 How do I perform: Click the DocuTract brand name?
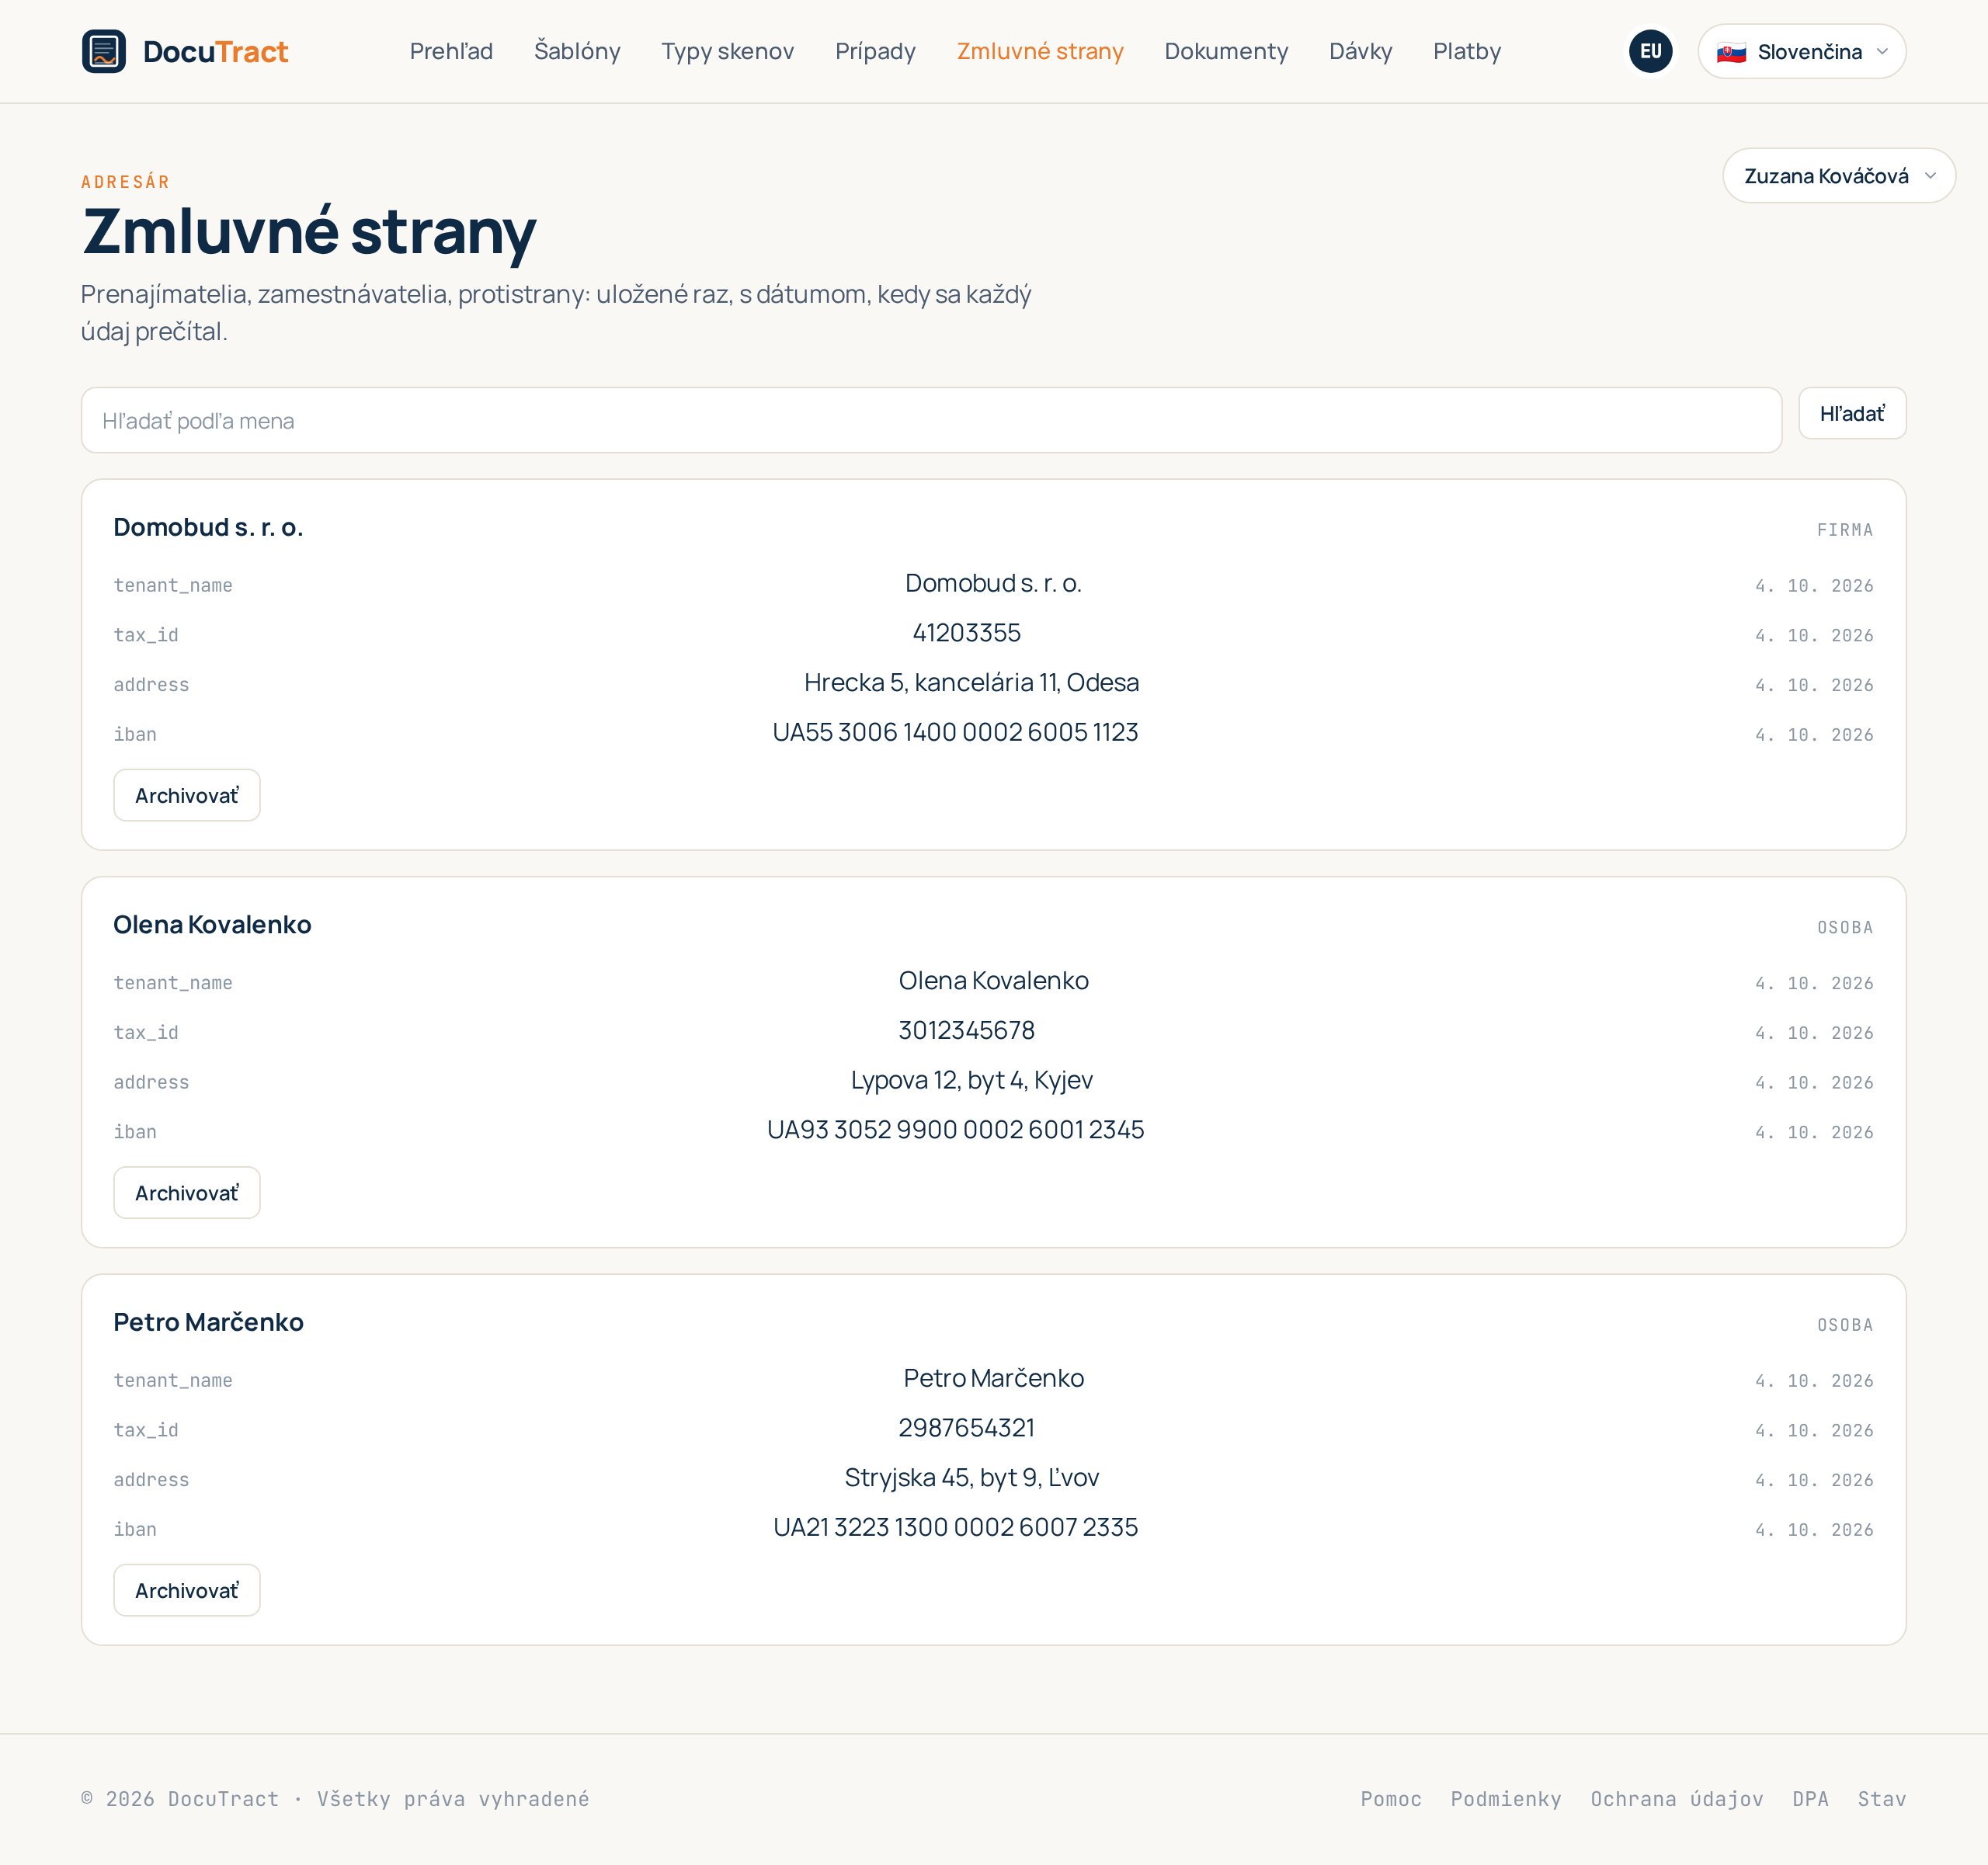pyautogui.click(x=215, y=51)
